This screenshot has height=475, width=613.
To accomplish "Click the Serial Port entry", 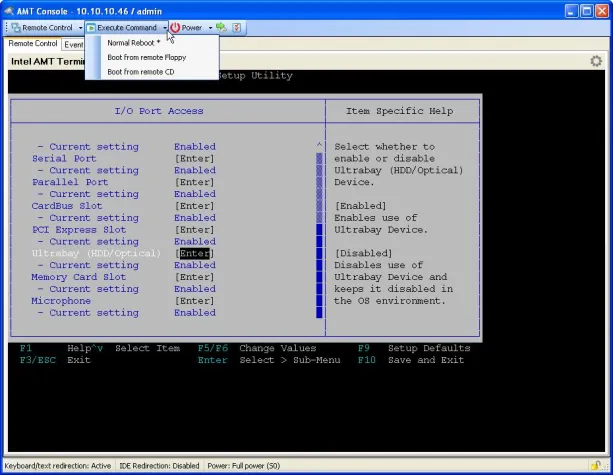I will (x=64, y=158).
